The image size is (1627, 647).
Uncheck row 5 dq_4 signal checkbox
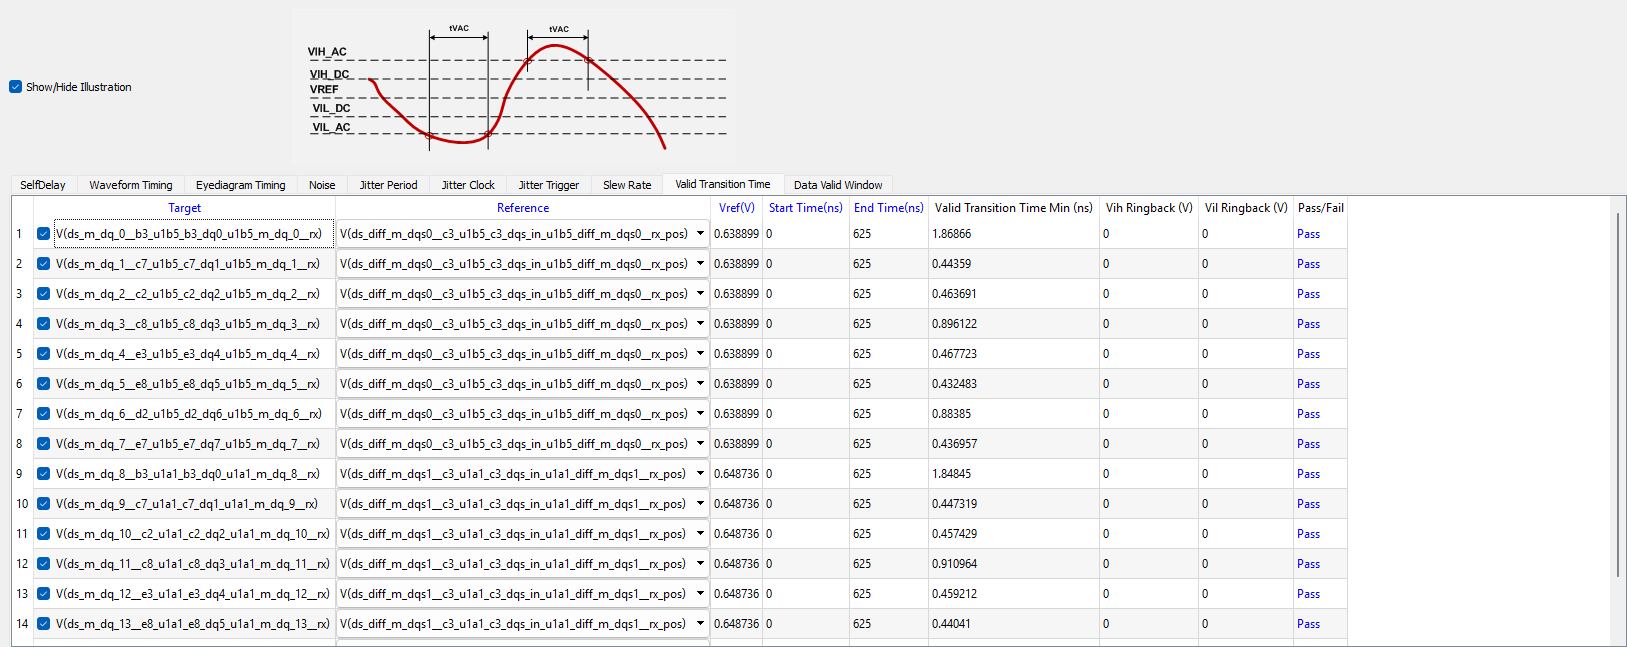(43, 354)
